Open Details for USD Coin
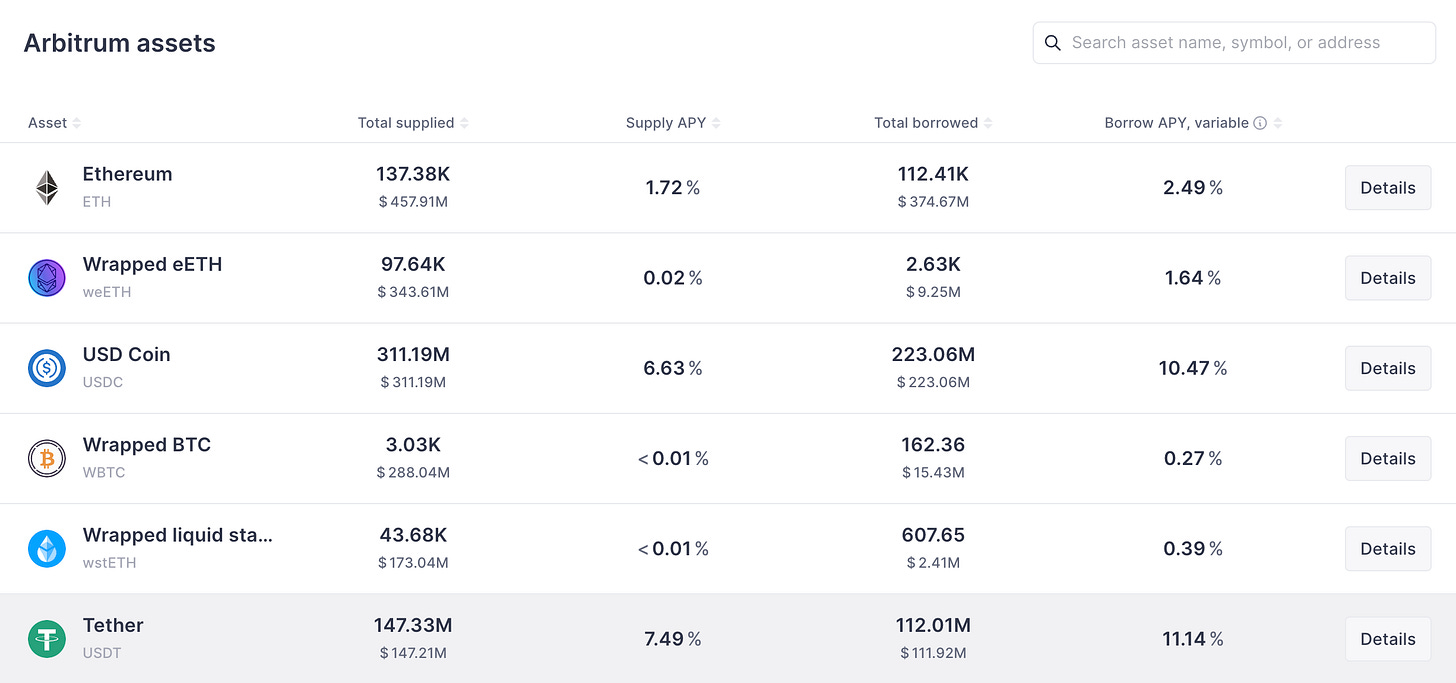The height and width of the screenshot is (683, 1456). [x=1388, y=368]
